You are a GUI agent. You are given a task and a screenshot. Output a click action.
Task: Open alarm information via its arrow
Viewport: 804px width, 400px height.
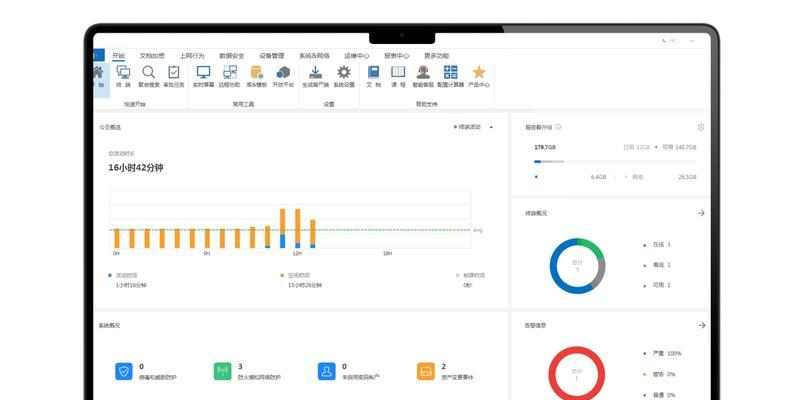702,325
